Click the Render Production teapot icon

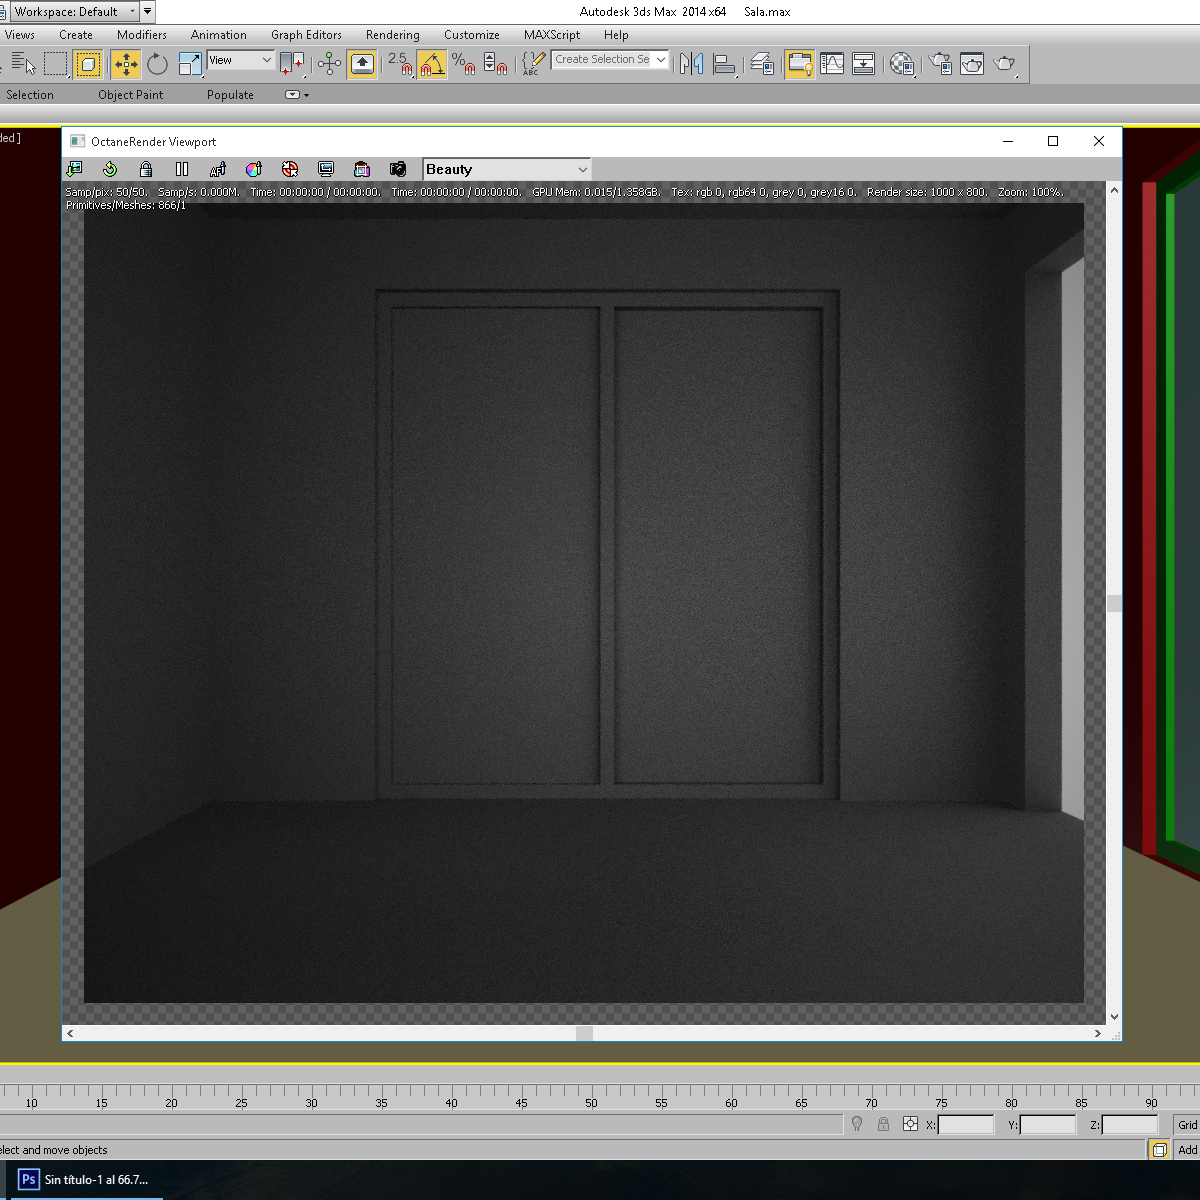click(1005, 64)
